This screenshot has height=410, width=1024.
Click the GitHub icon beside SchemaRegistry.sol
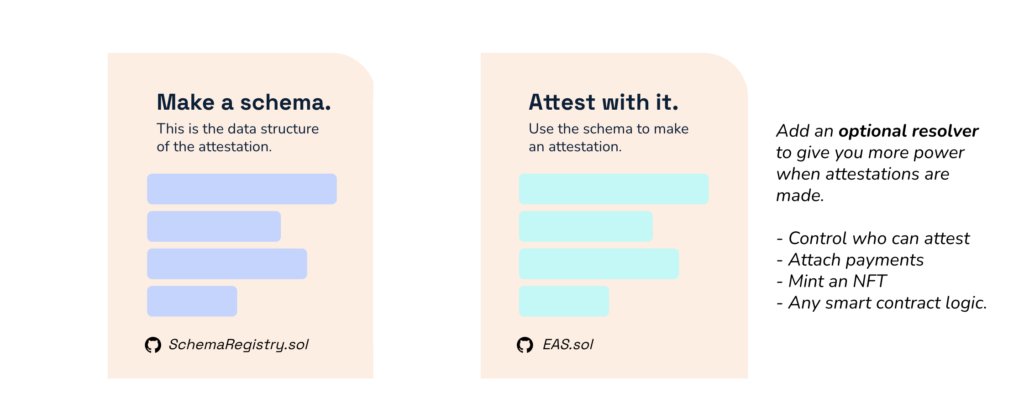click(153, 345)
